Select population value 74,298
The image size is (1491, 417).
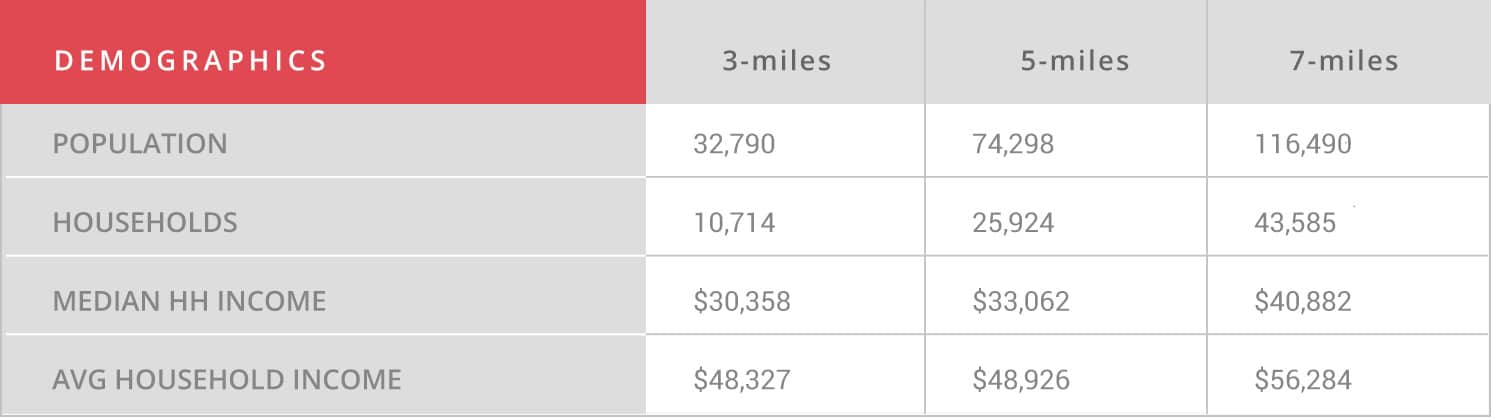pyautogui.click(x=1013, y=144)
